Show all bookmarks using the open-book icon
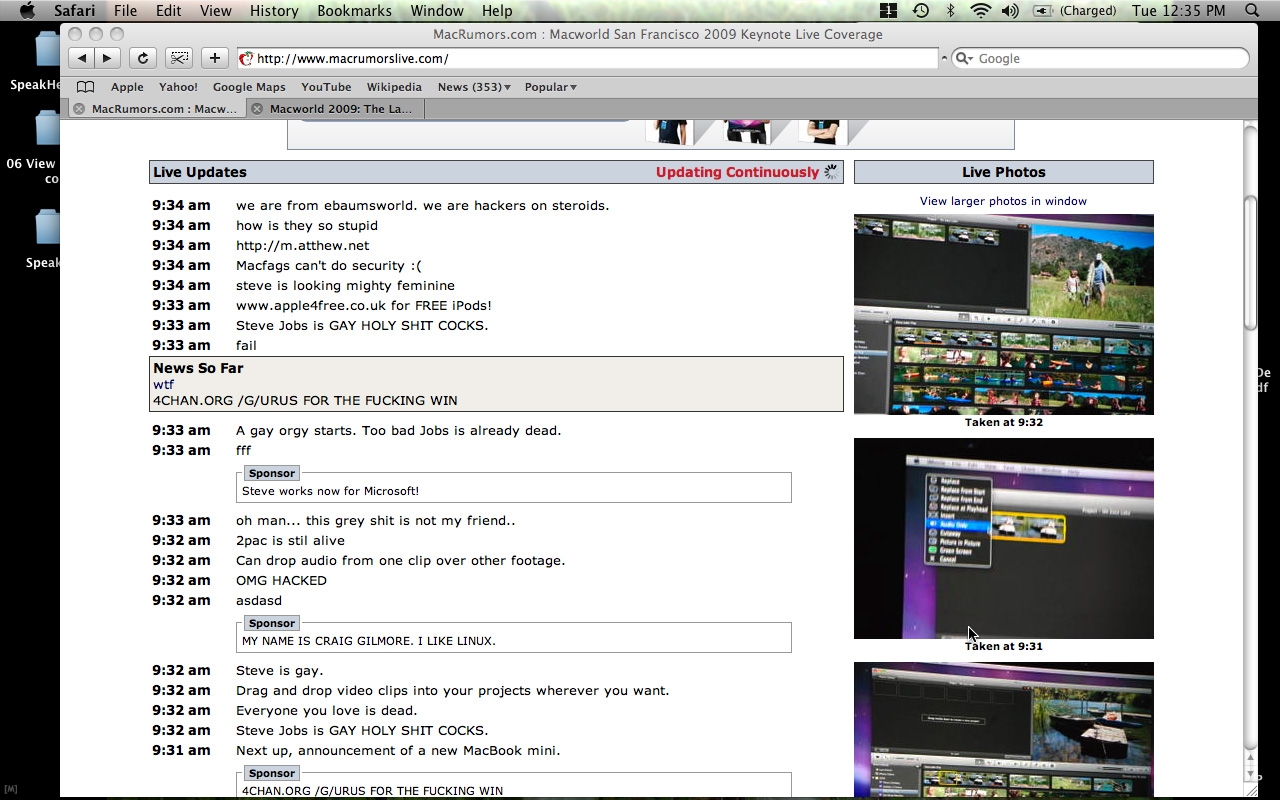Screen dimensions: 1280x800 (86, 87)
